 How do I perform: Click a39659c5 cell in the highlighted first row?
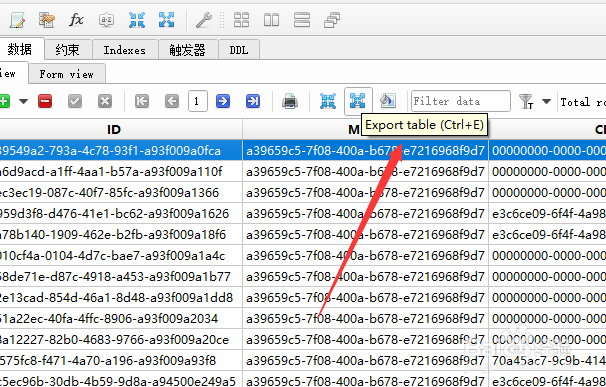[x=365, y=150]
